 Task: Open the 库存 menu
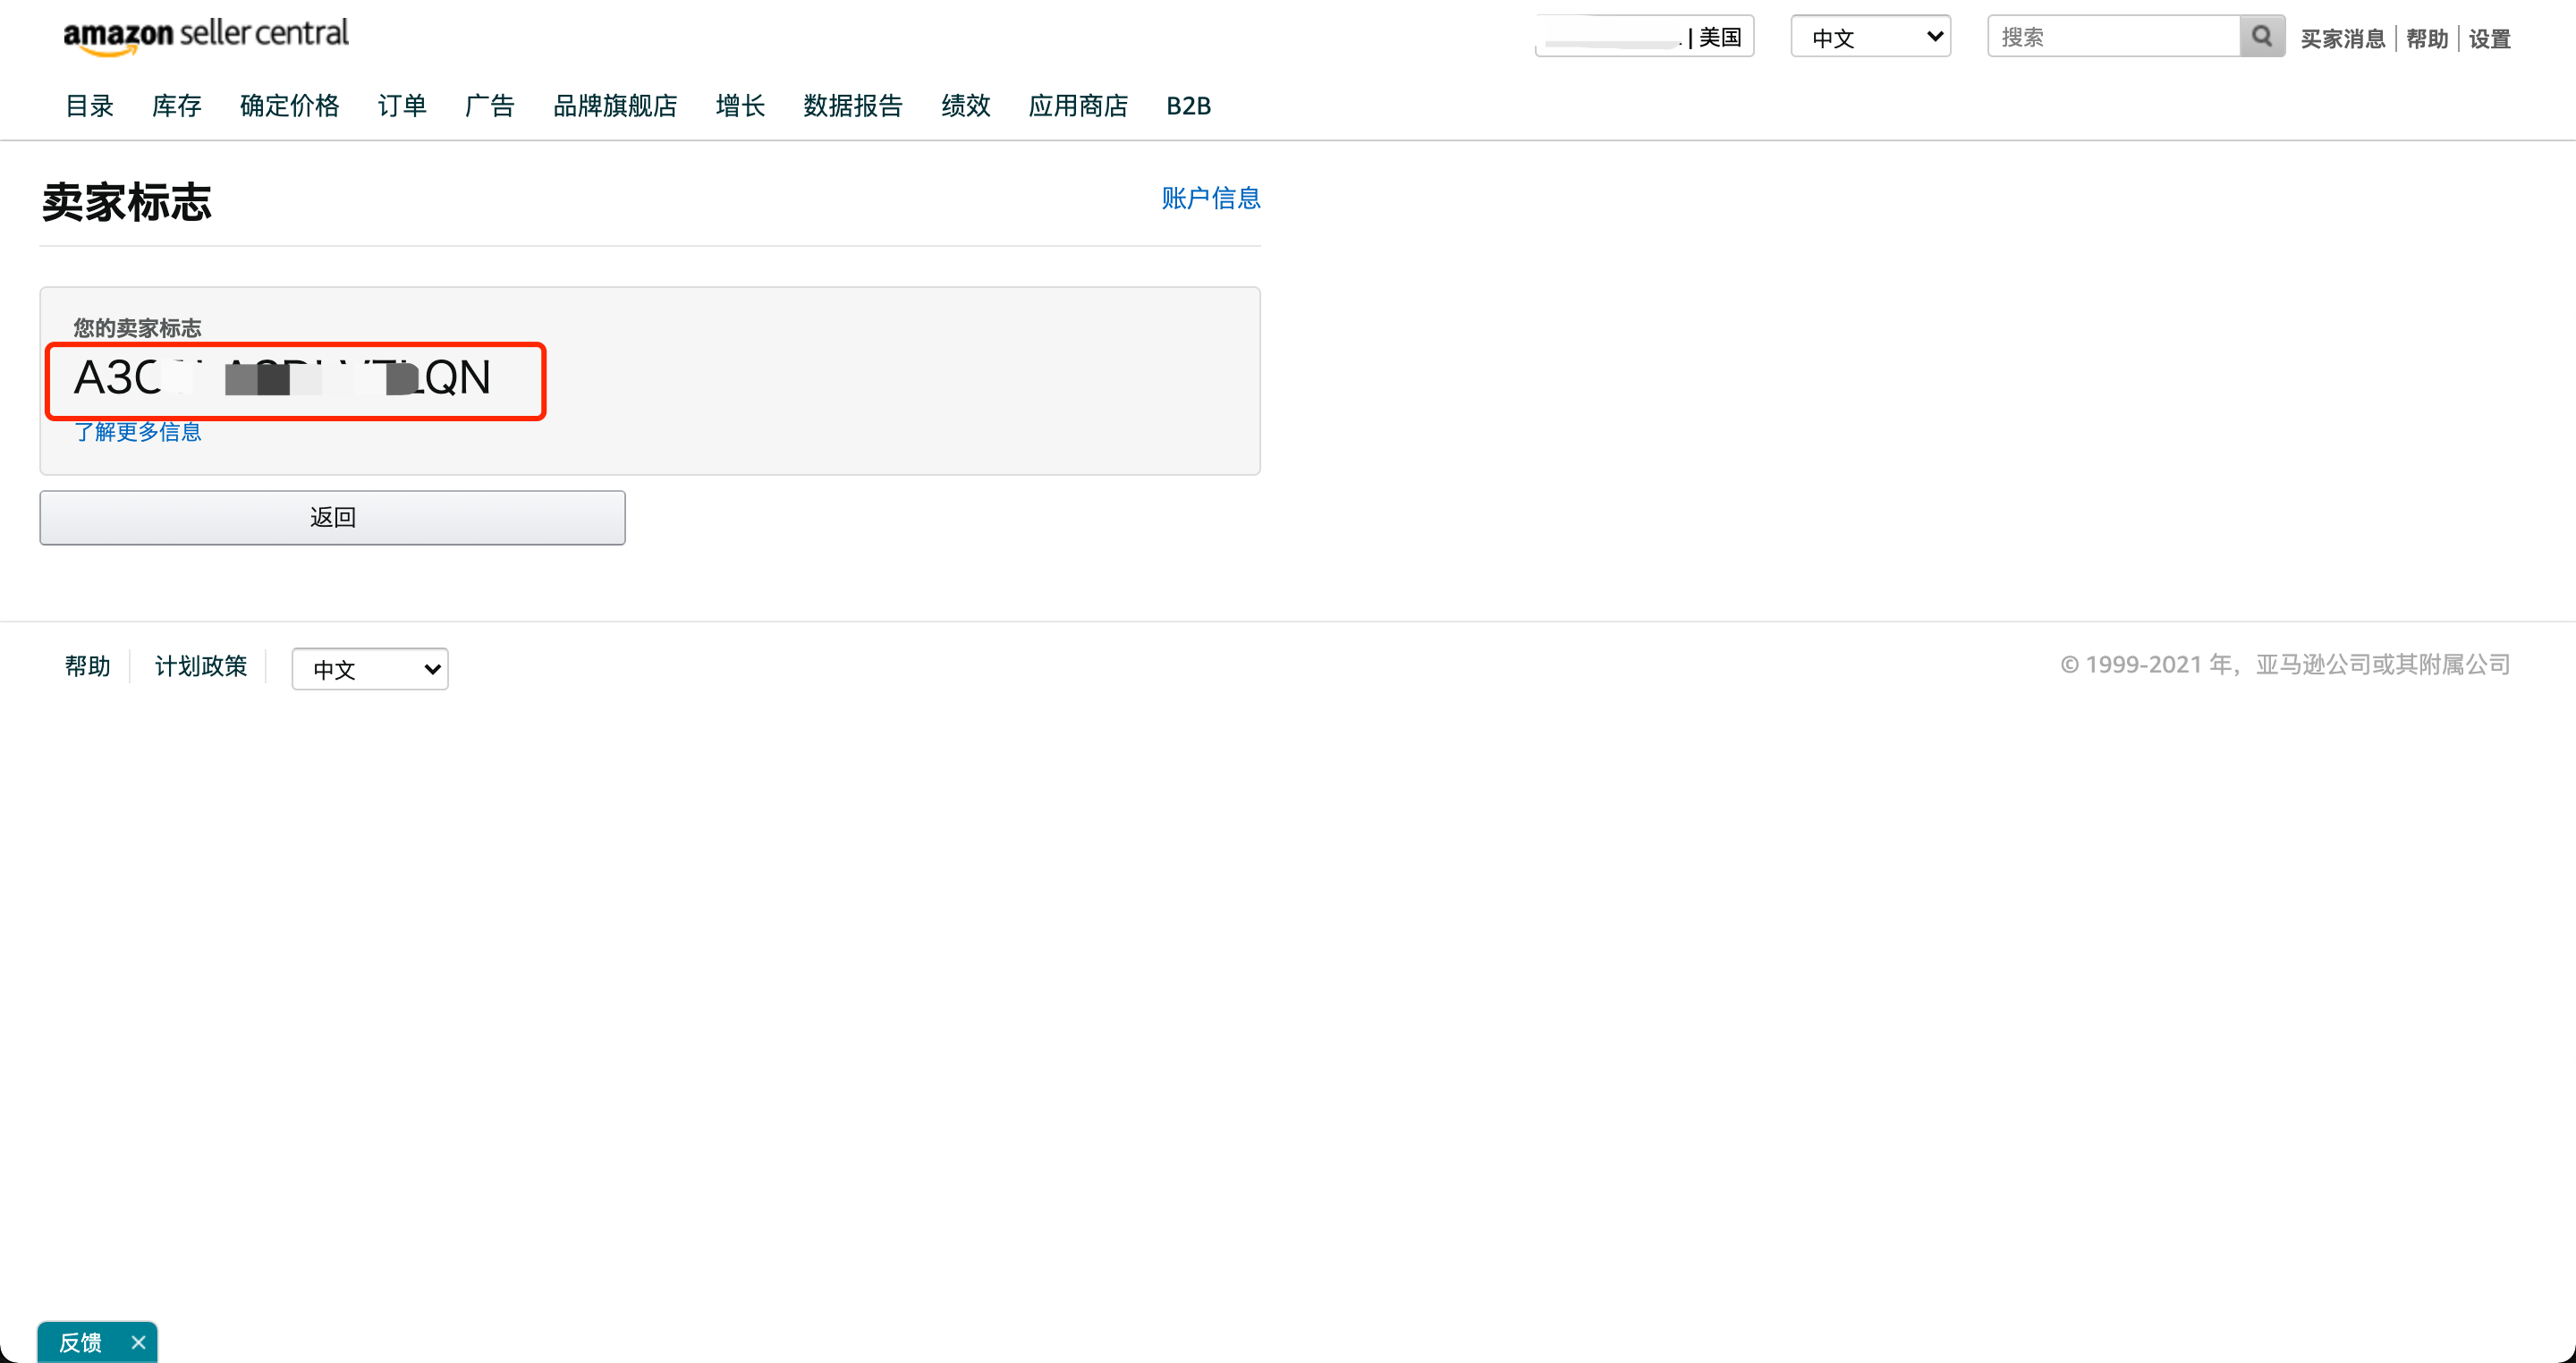177,106
